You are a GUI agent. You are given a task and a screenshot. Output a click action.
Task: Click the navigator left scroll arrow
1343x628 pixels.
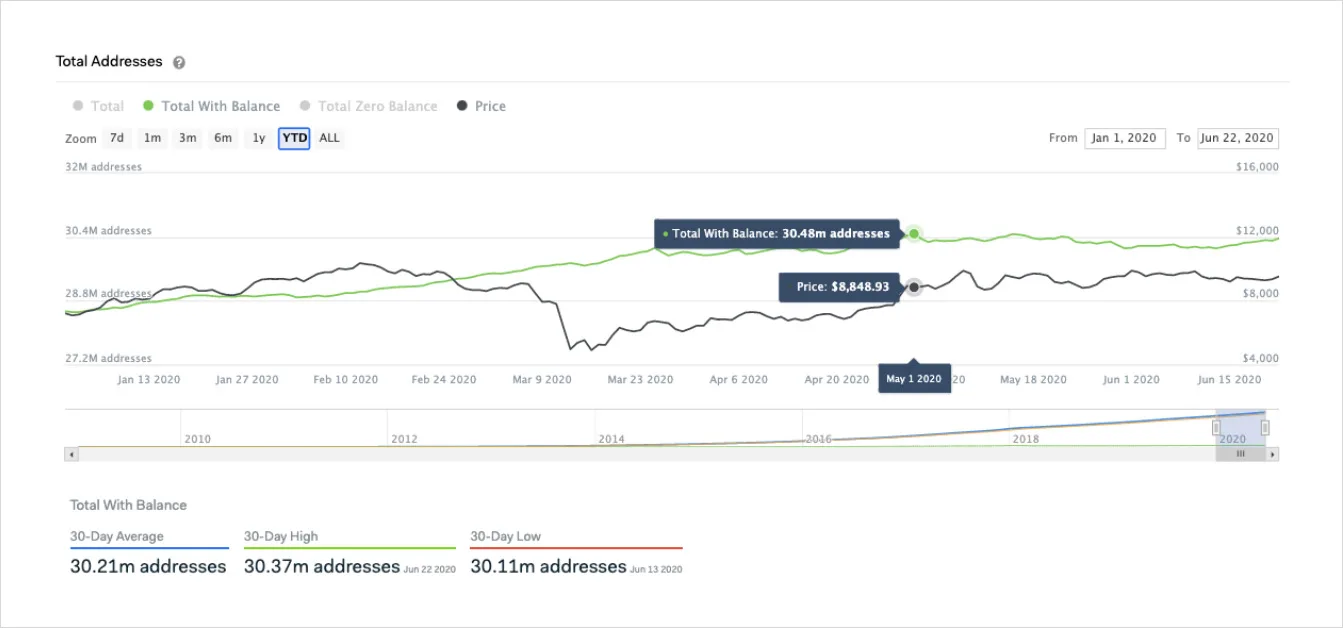point(71,454)
